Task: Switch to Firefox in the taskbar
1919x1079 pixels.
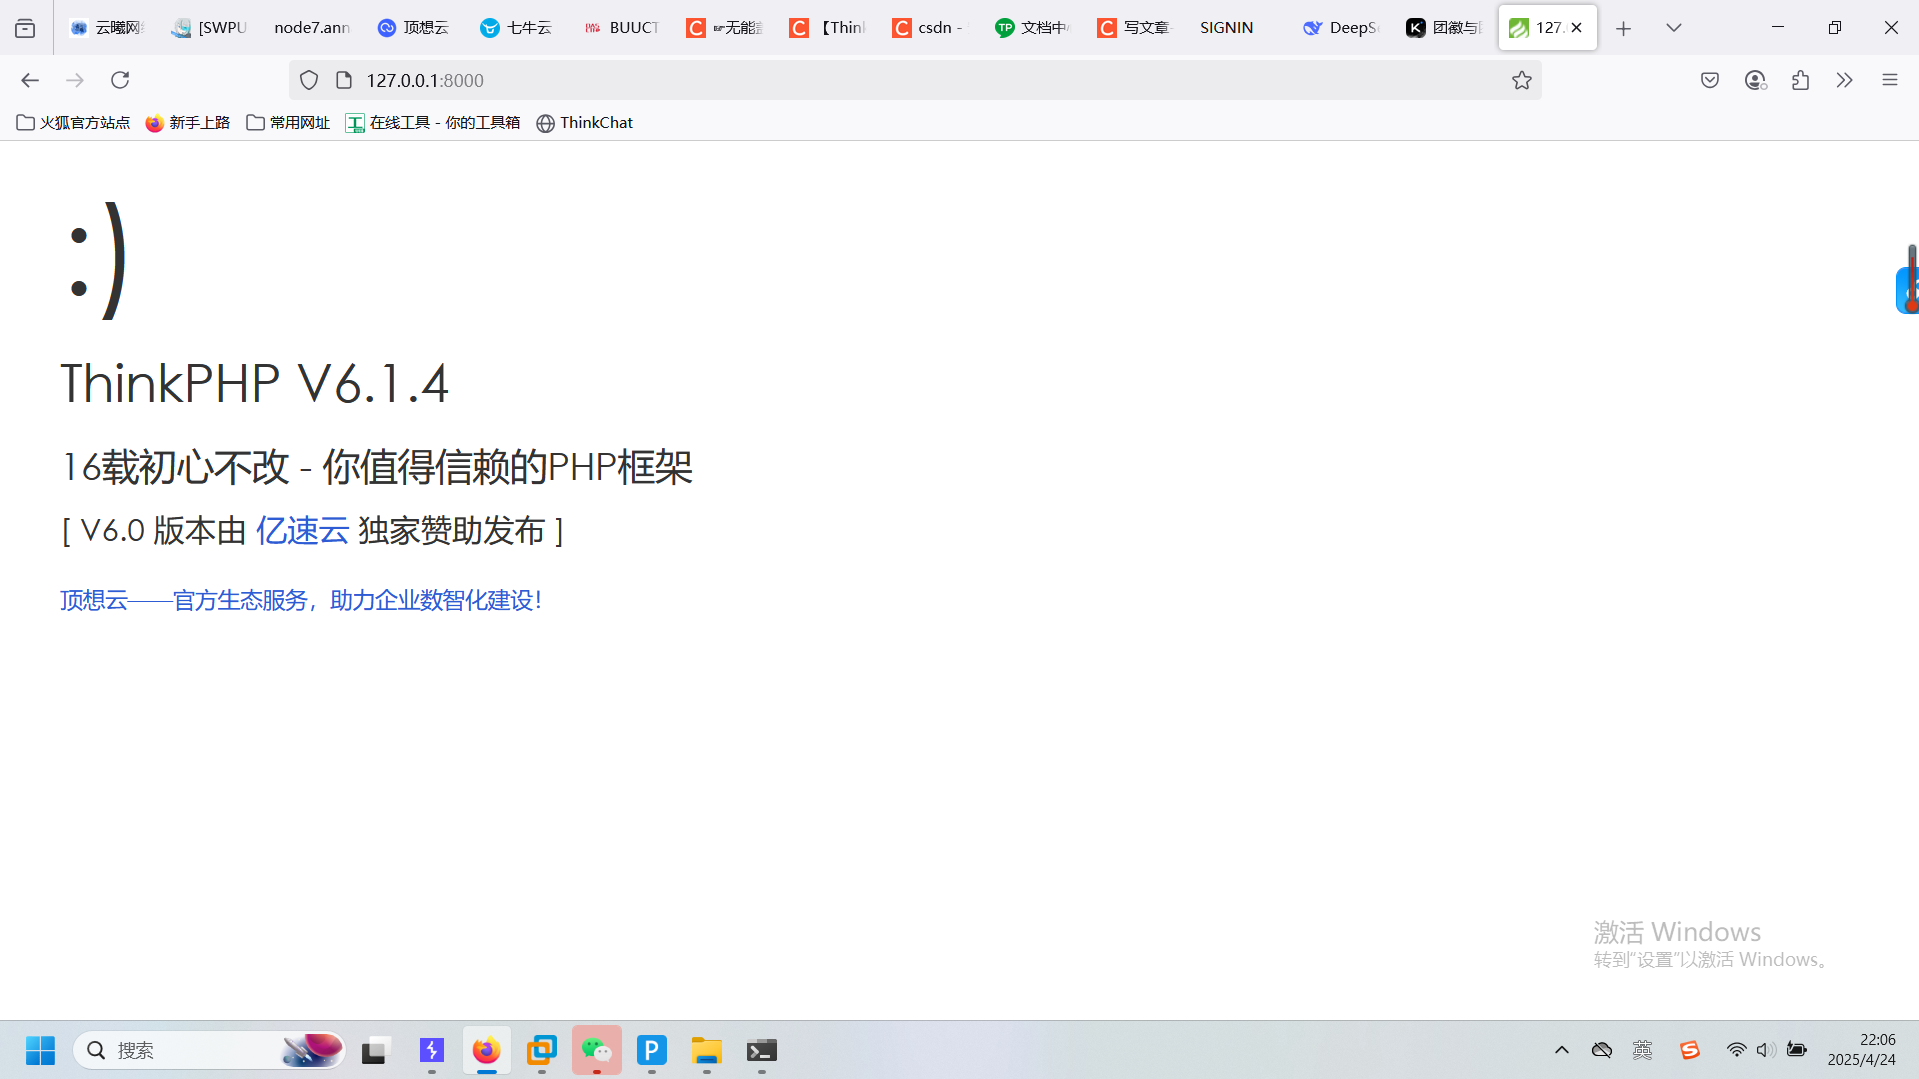Action: pyautogui.click(x=486, y=1050)
